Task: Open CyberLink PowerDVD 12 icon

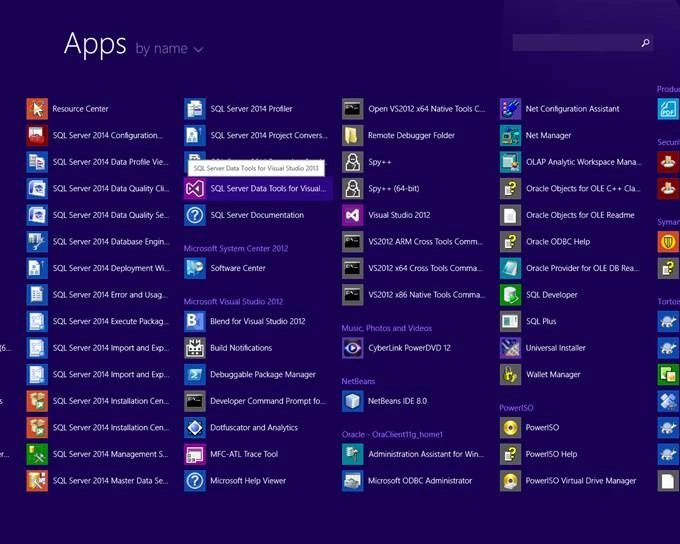Action: [353, 347]
